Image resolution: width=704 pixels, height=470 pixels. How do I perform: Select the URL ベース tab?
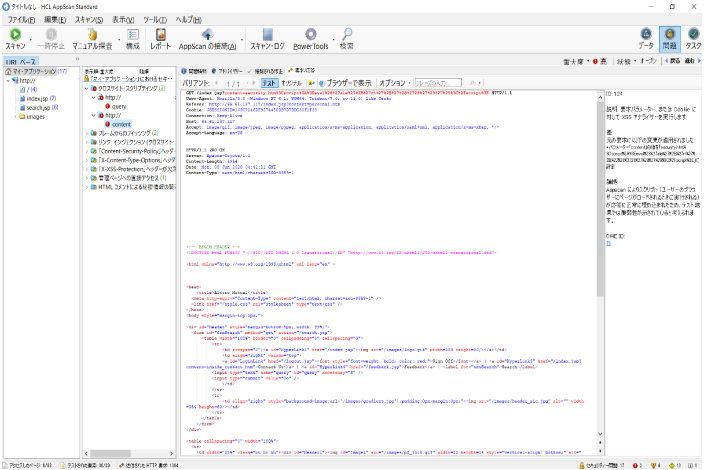21,61
